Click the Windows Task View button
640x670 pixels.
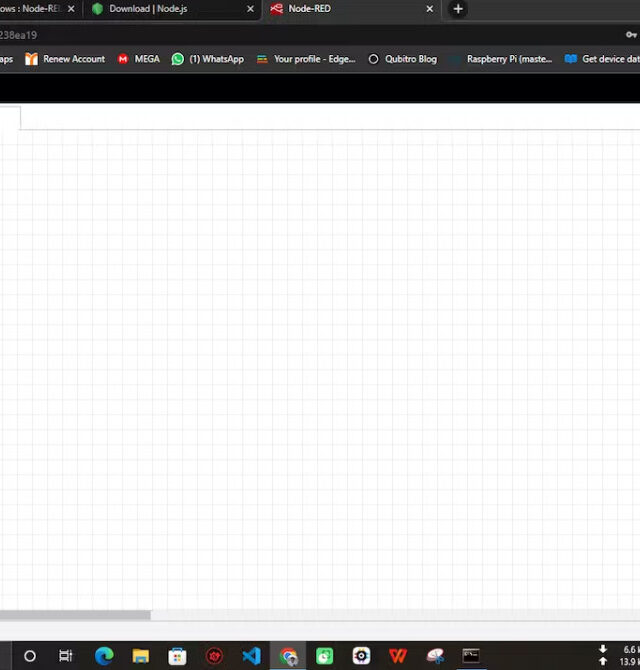66,656
